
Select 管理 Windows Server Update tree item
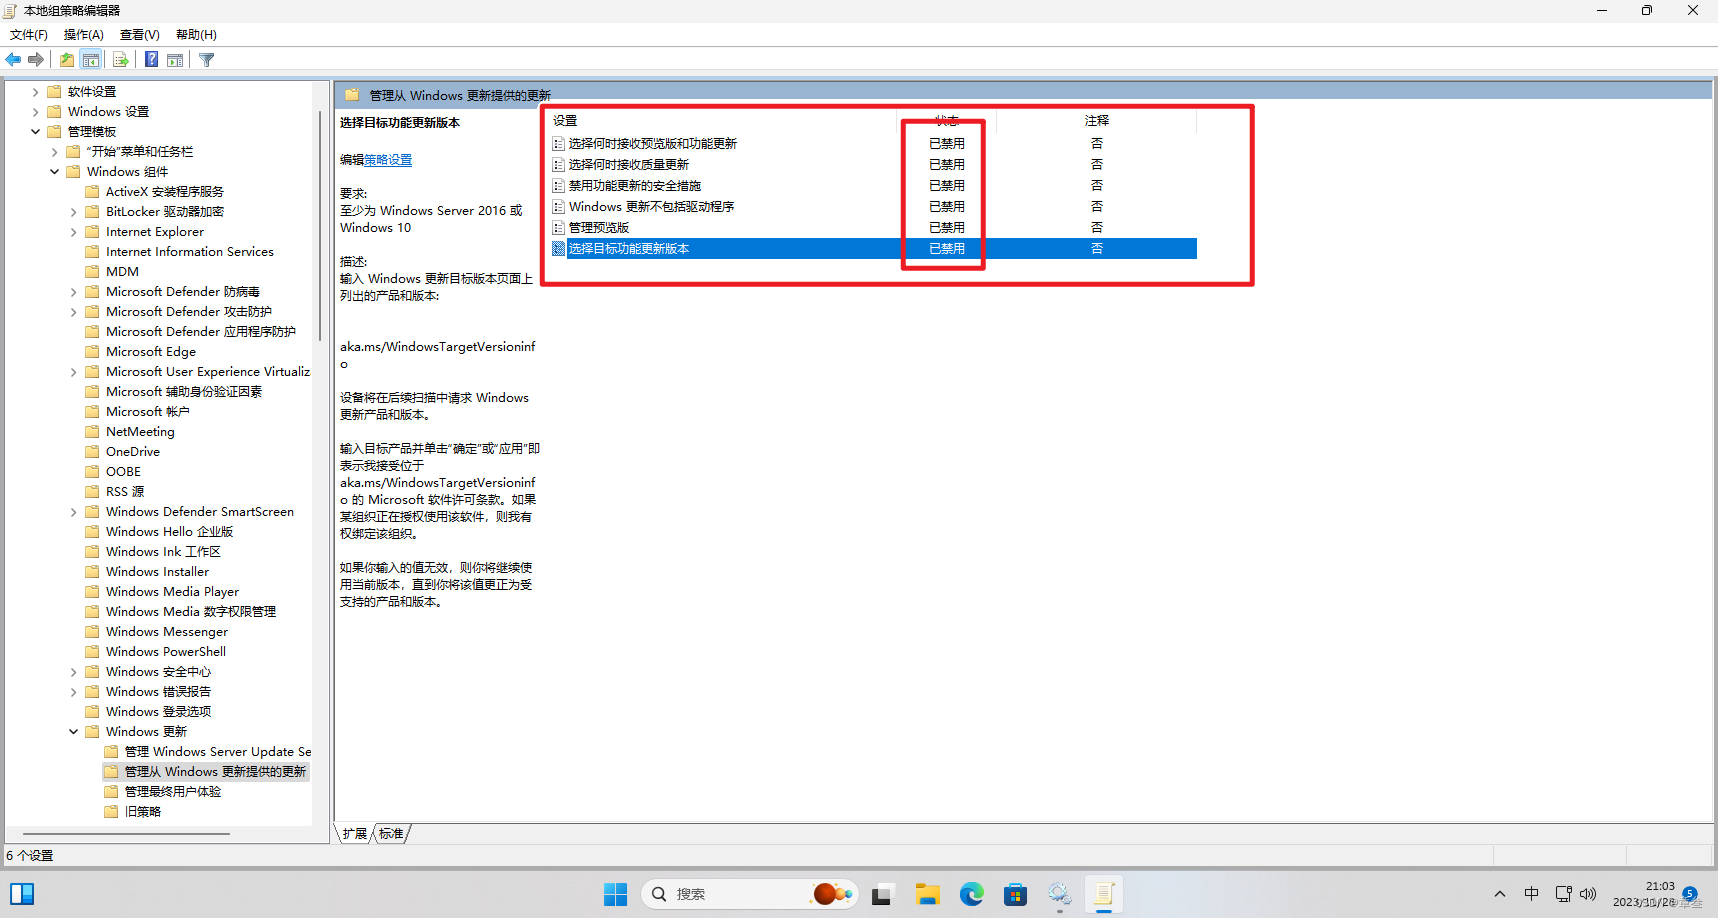click(x=218, y=752)
